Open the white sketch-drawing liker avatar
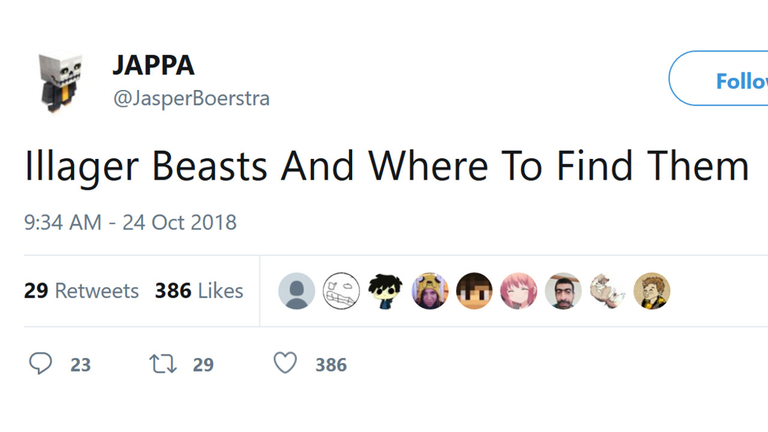 [x=341, y=291]
